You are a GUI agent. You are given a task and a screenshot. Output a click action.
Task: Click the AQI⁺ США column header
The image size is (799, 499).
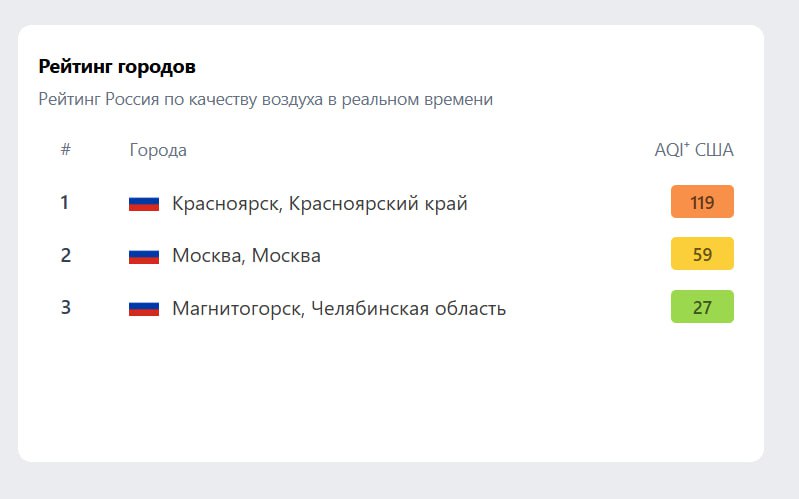(x=693, y=150)
